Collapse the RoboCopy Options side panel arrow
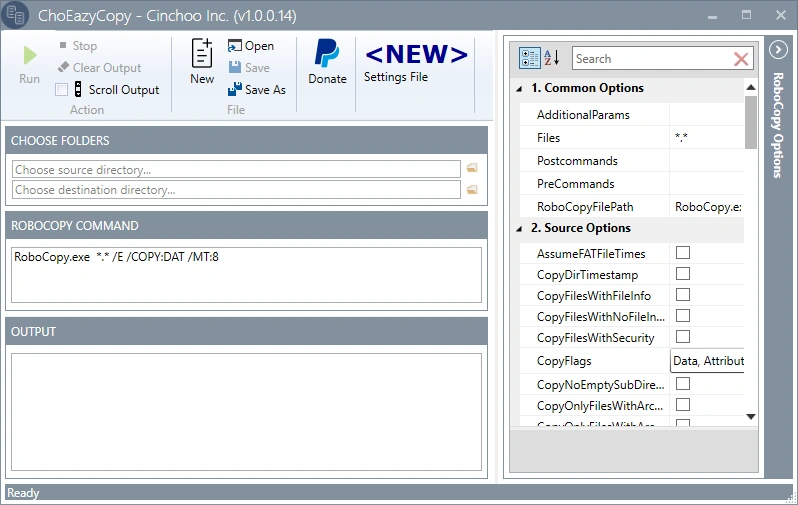Viewport: 798px width, 505px height. pos(778,50)
